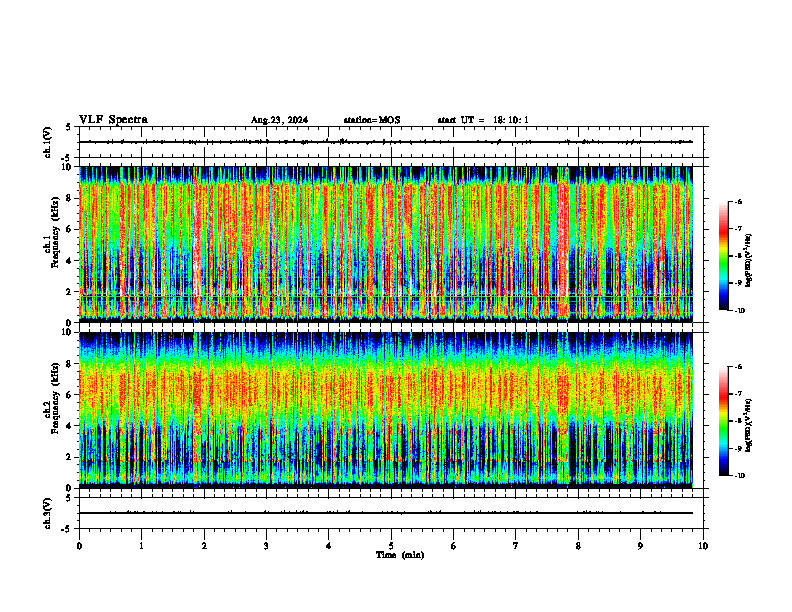The width and height of the screenshot is (792, 612).
Task: Click the "4" tick on the time axis
Action: [x=329, y=546]
